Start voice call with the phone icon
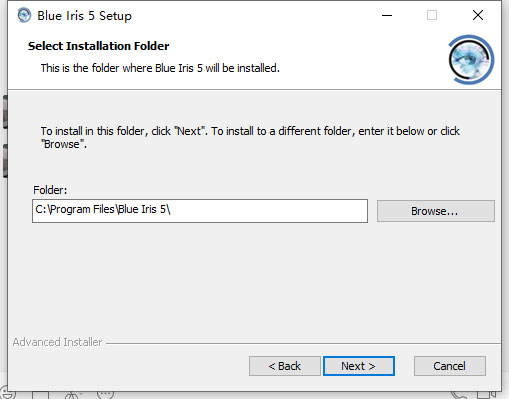Viewport: 509px width, 399px height. point(459,395)
